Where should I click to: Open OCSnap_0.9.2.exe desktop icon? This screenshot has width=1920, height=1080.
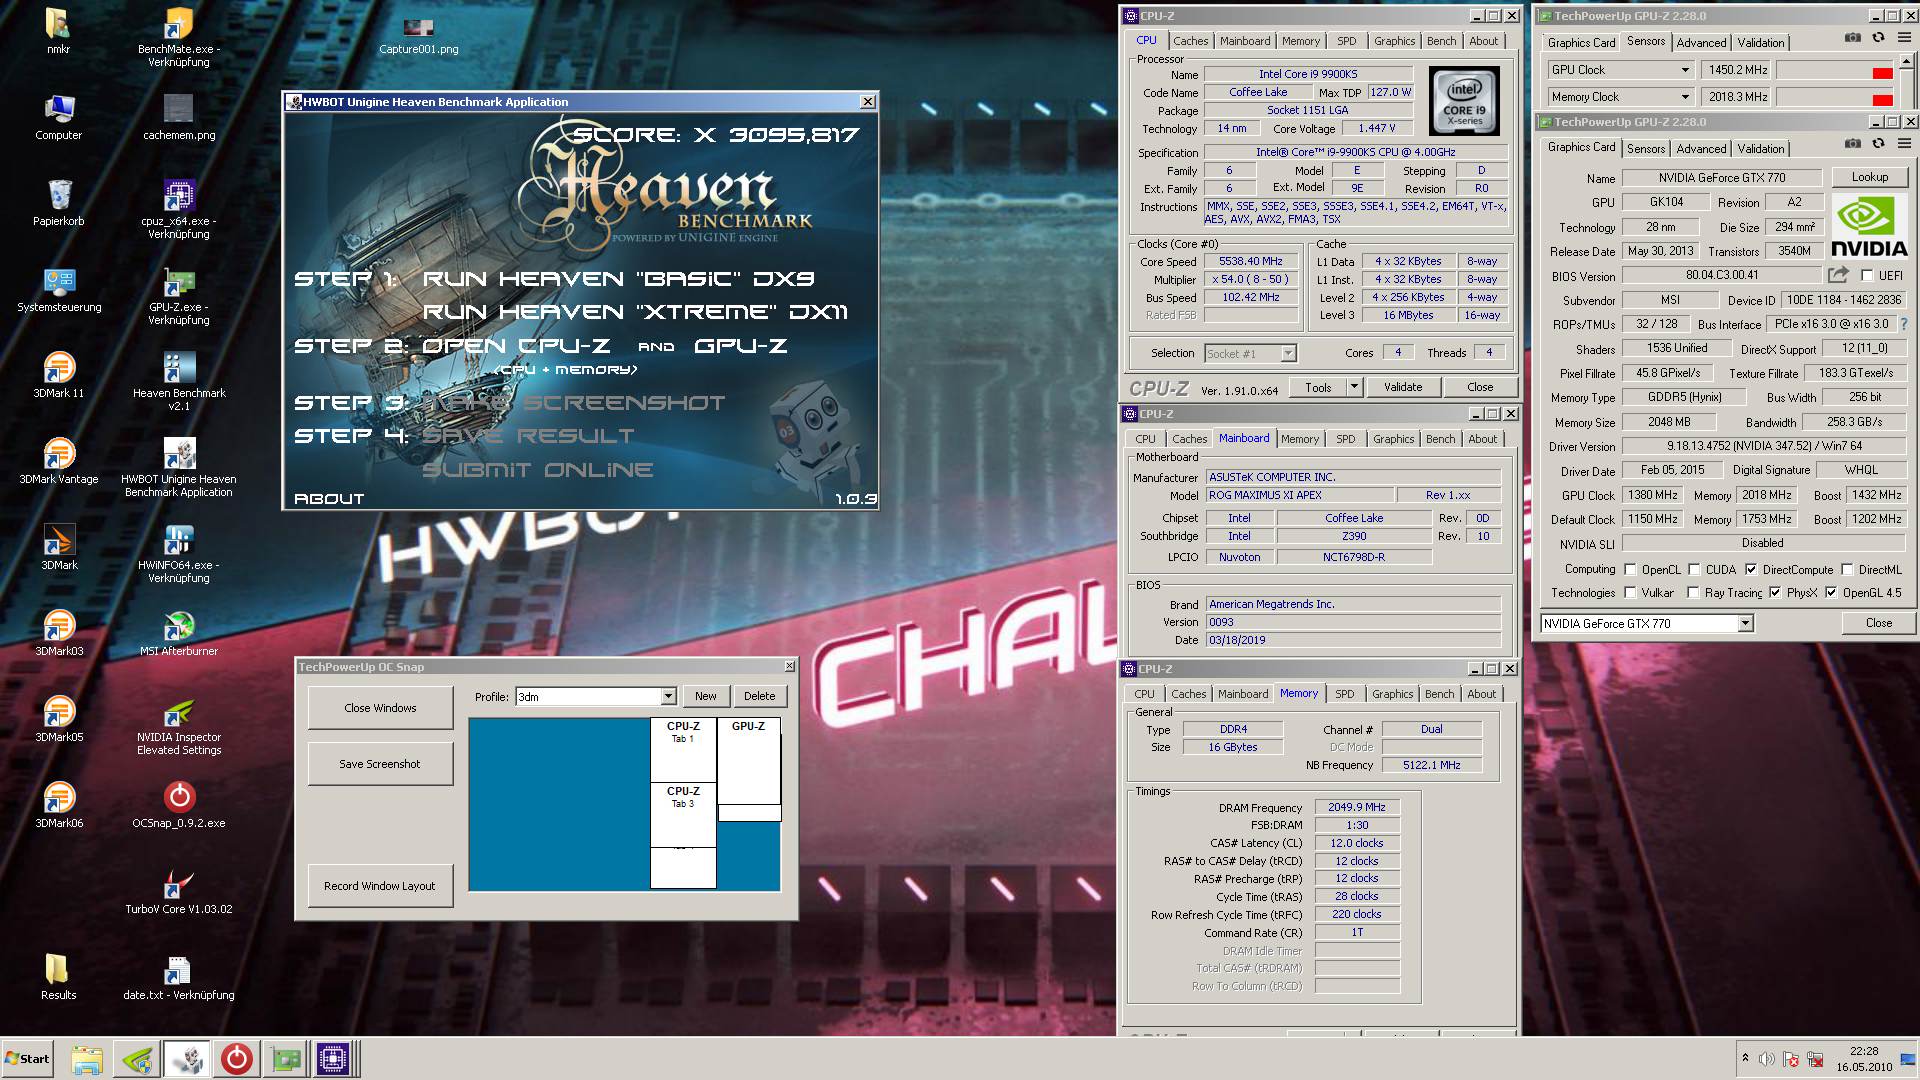pos(179,805)
